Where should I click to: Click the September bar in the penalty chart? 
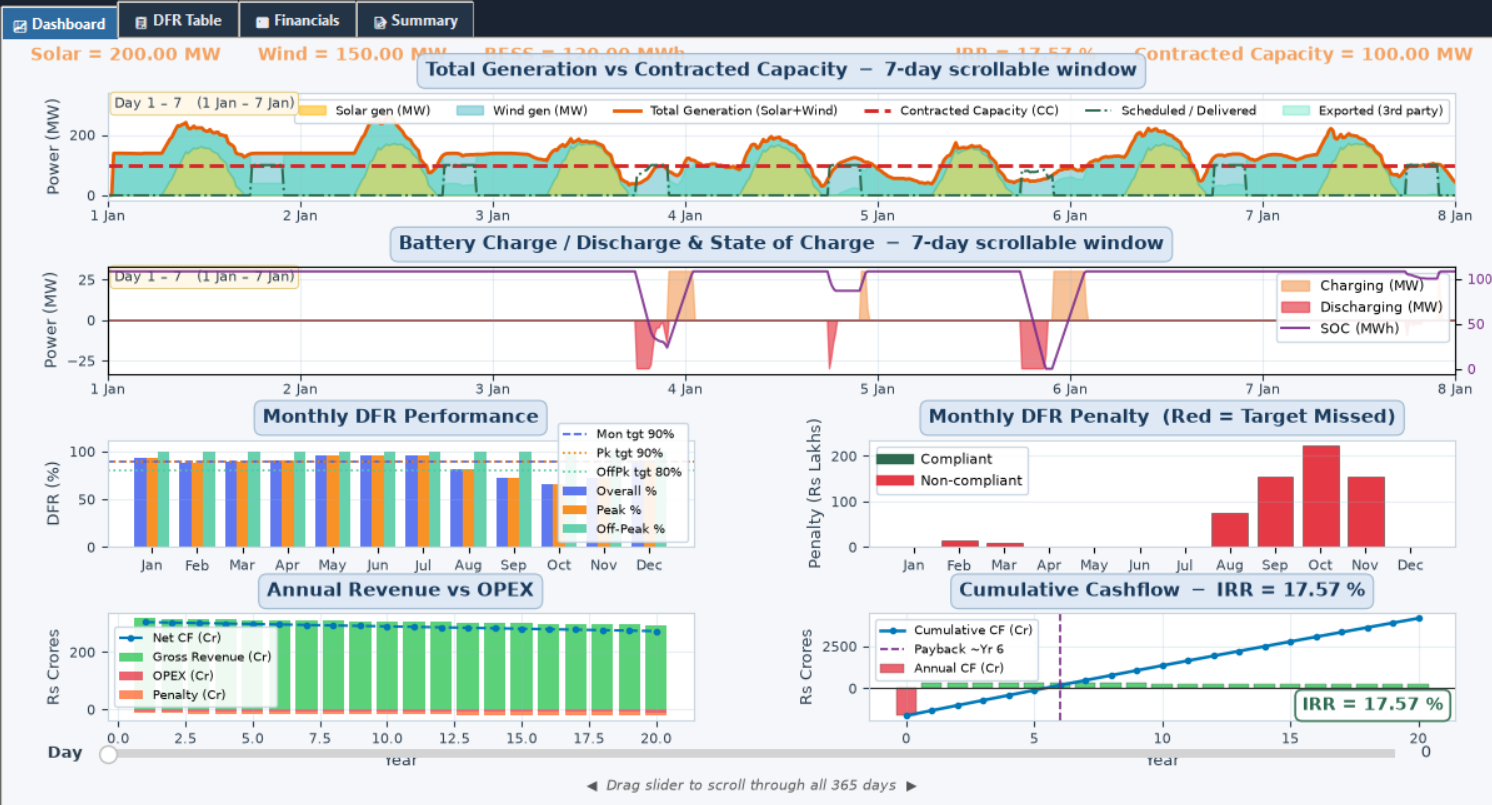(1275, 512)
